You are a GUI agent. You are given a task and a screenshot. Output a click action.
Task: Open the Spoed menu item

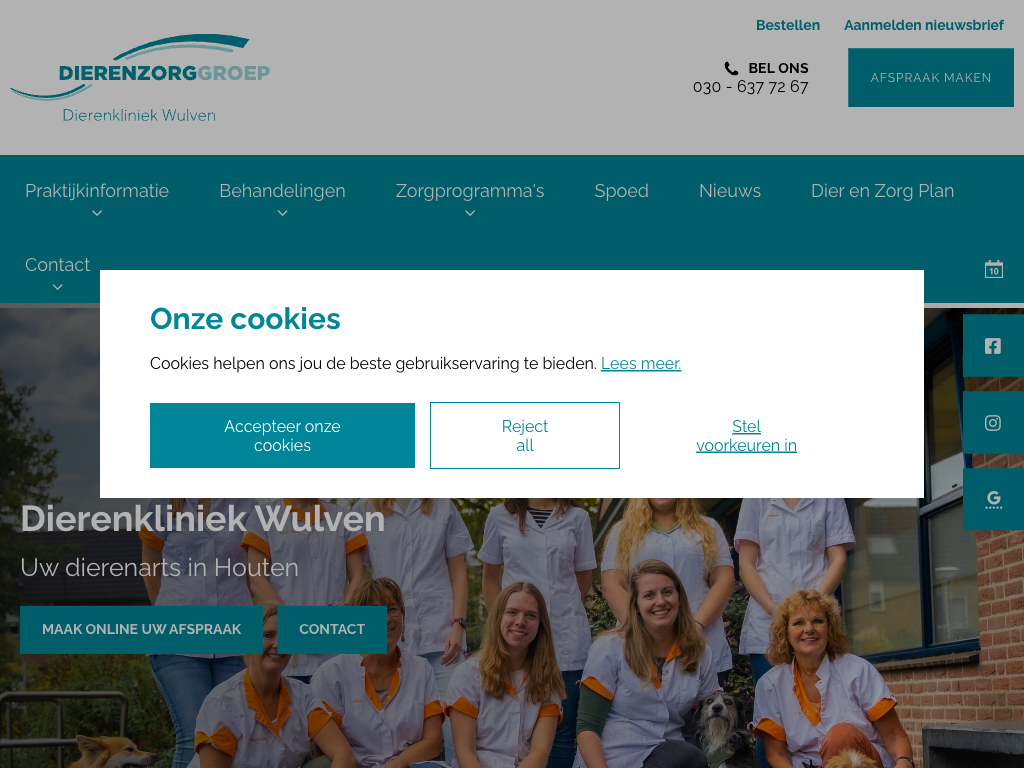tap(621, 191)
